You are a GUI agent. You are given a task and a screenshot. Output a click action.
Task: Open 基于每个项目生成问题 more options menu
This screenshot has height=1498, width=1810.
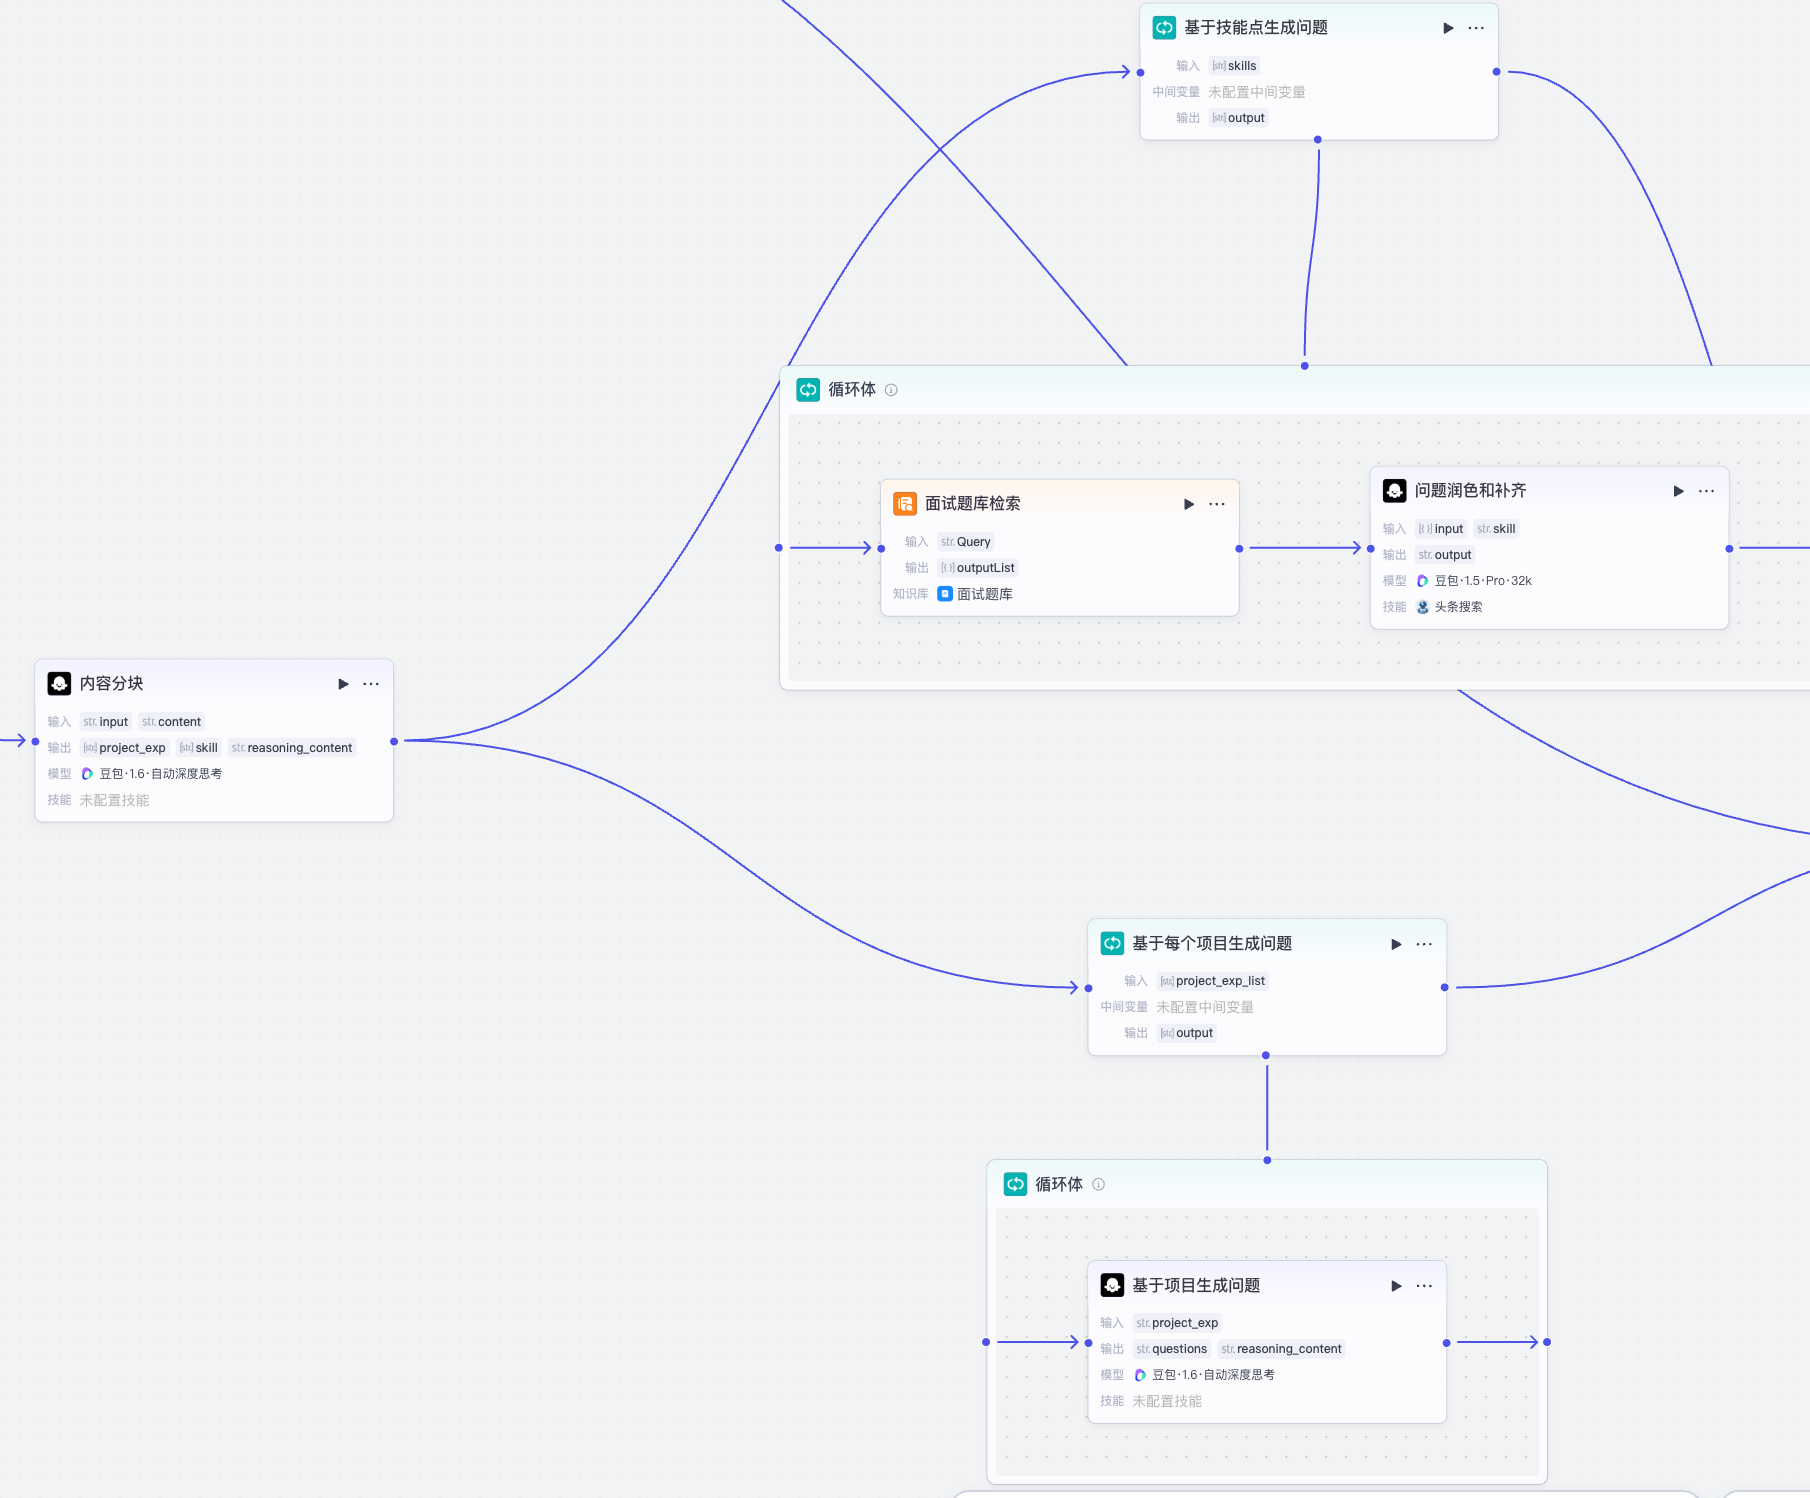pyautogui.click(x=1425, y=944)
